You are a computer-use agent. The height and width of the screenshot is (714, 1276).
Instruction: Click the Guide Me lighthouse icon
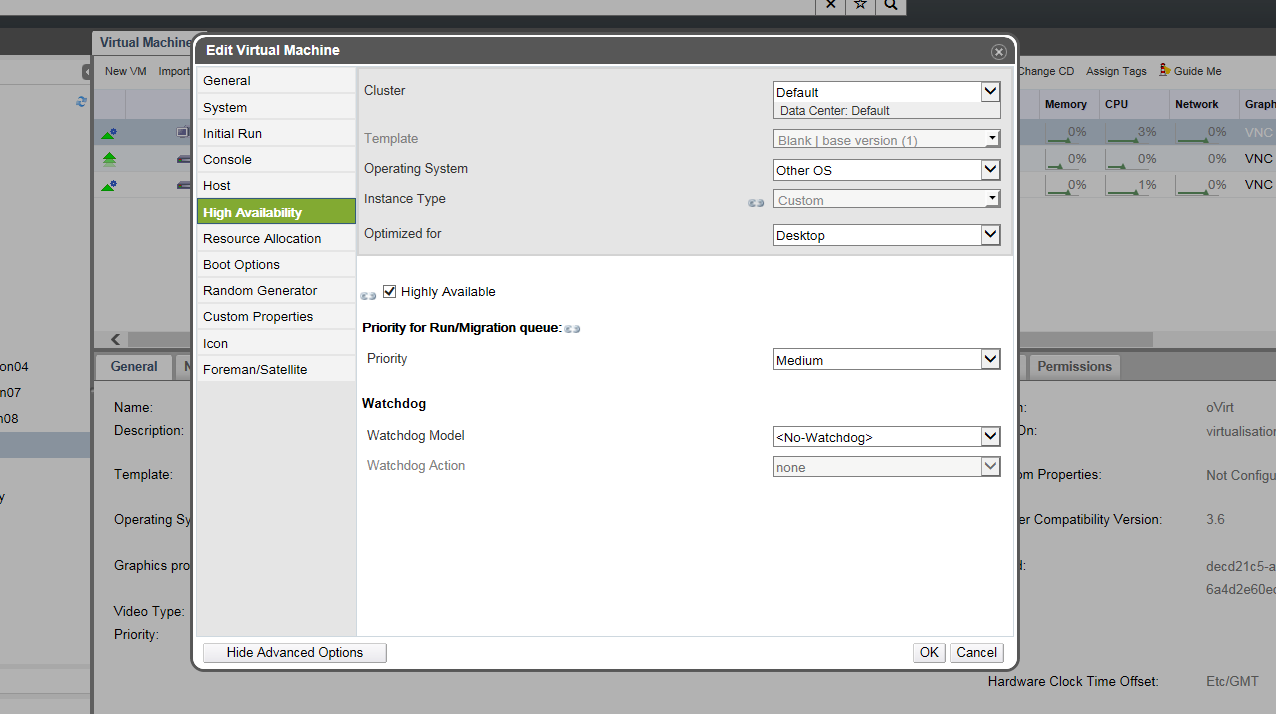[x=1165, y=70]
